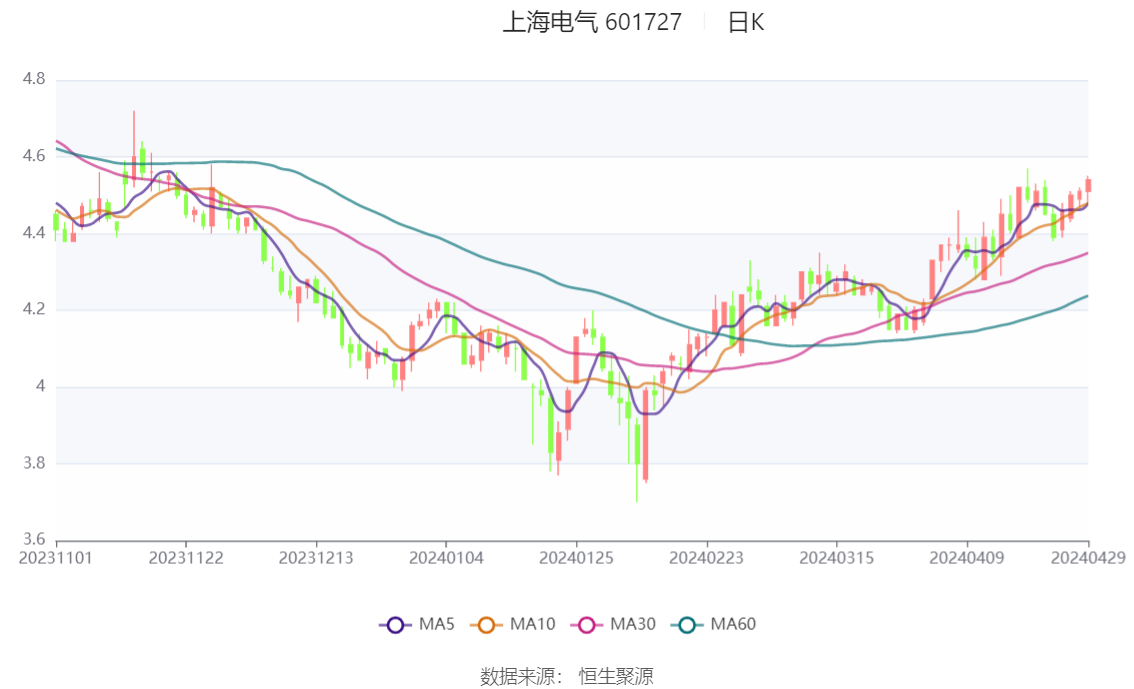The height and width of the screenshot is (689, 1134).
Task: Click the x-axis date 20231122
Action: 186,558
